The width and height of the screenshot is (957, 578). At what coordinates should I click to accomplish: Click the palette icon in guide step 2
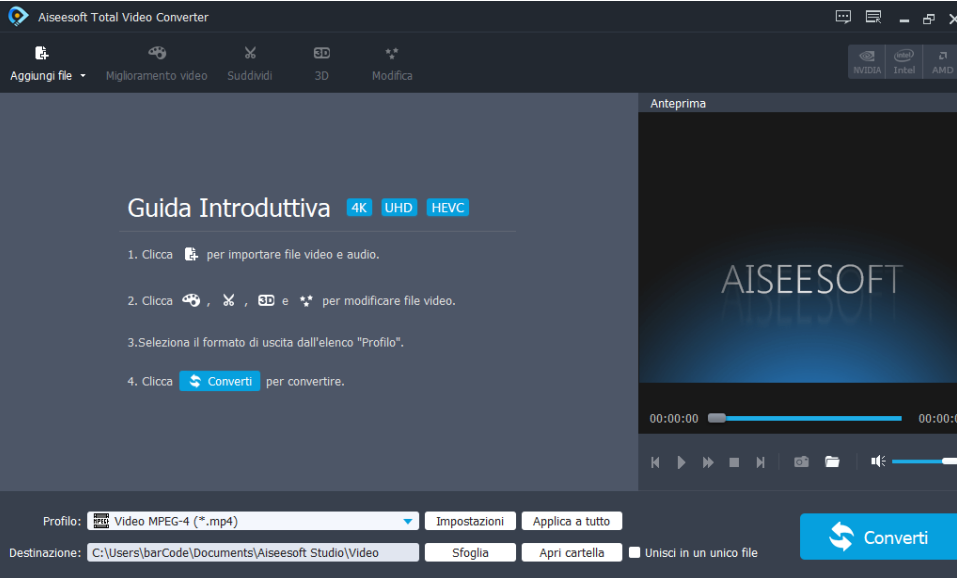pyautogui.click(x=191, y=300)
